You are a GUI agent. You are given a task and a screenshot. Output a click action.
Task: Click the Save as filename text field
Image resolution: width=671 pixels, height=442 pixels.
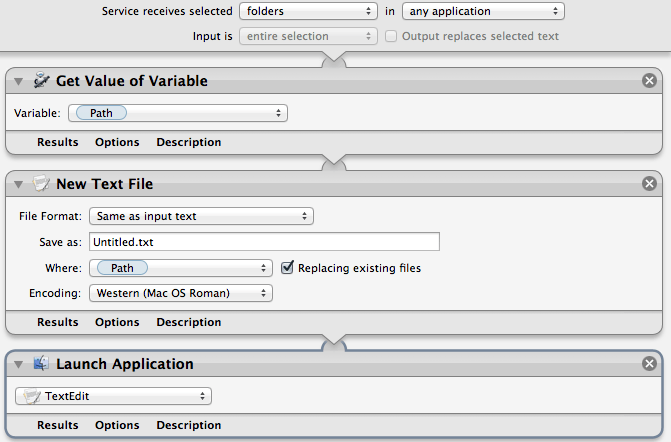[x=264, y=242]
